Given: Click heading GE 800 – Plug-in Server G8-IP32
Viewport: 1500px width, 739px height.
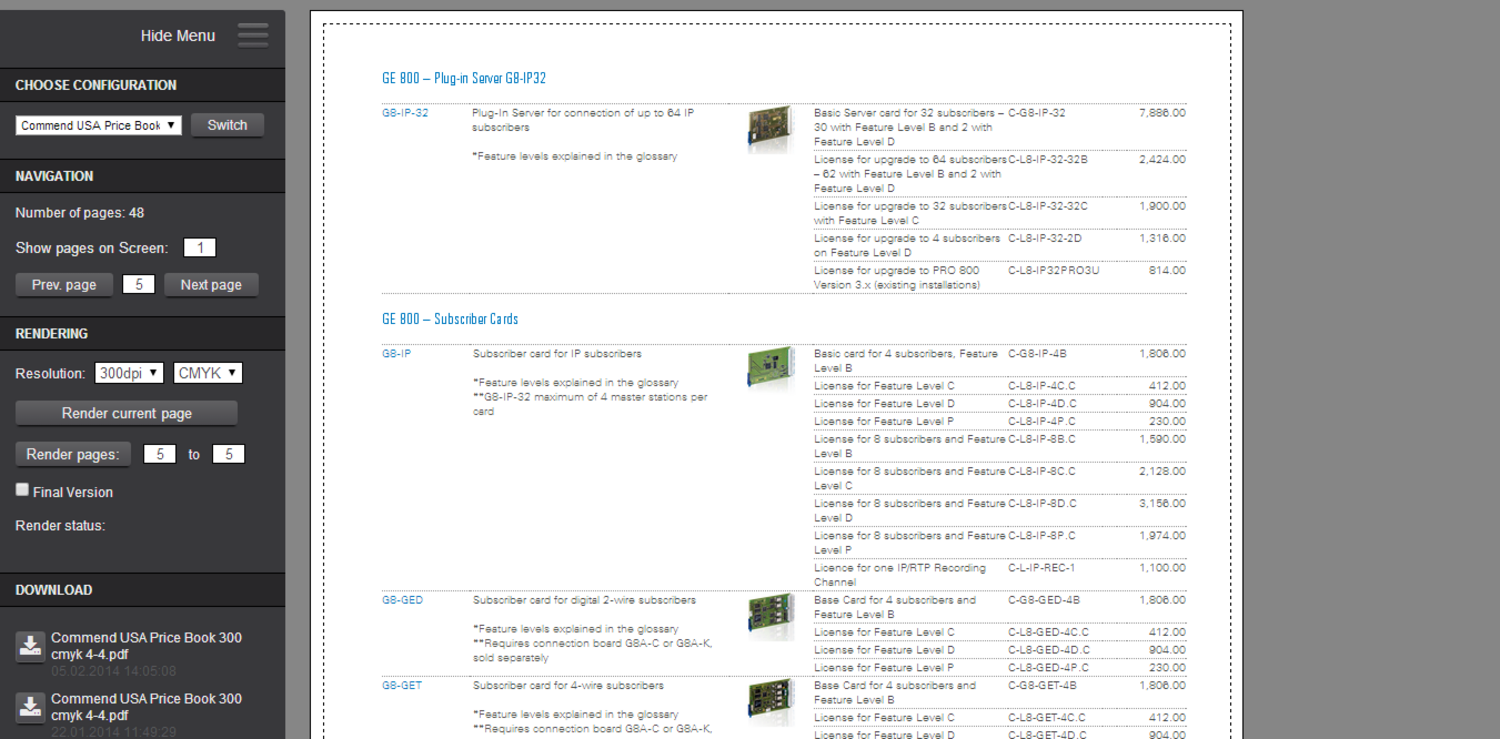Looking at the screenshot, I should pyautogui.click(x=464, y=78).
